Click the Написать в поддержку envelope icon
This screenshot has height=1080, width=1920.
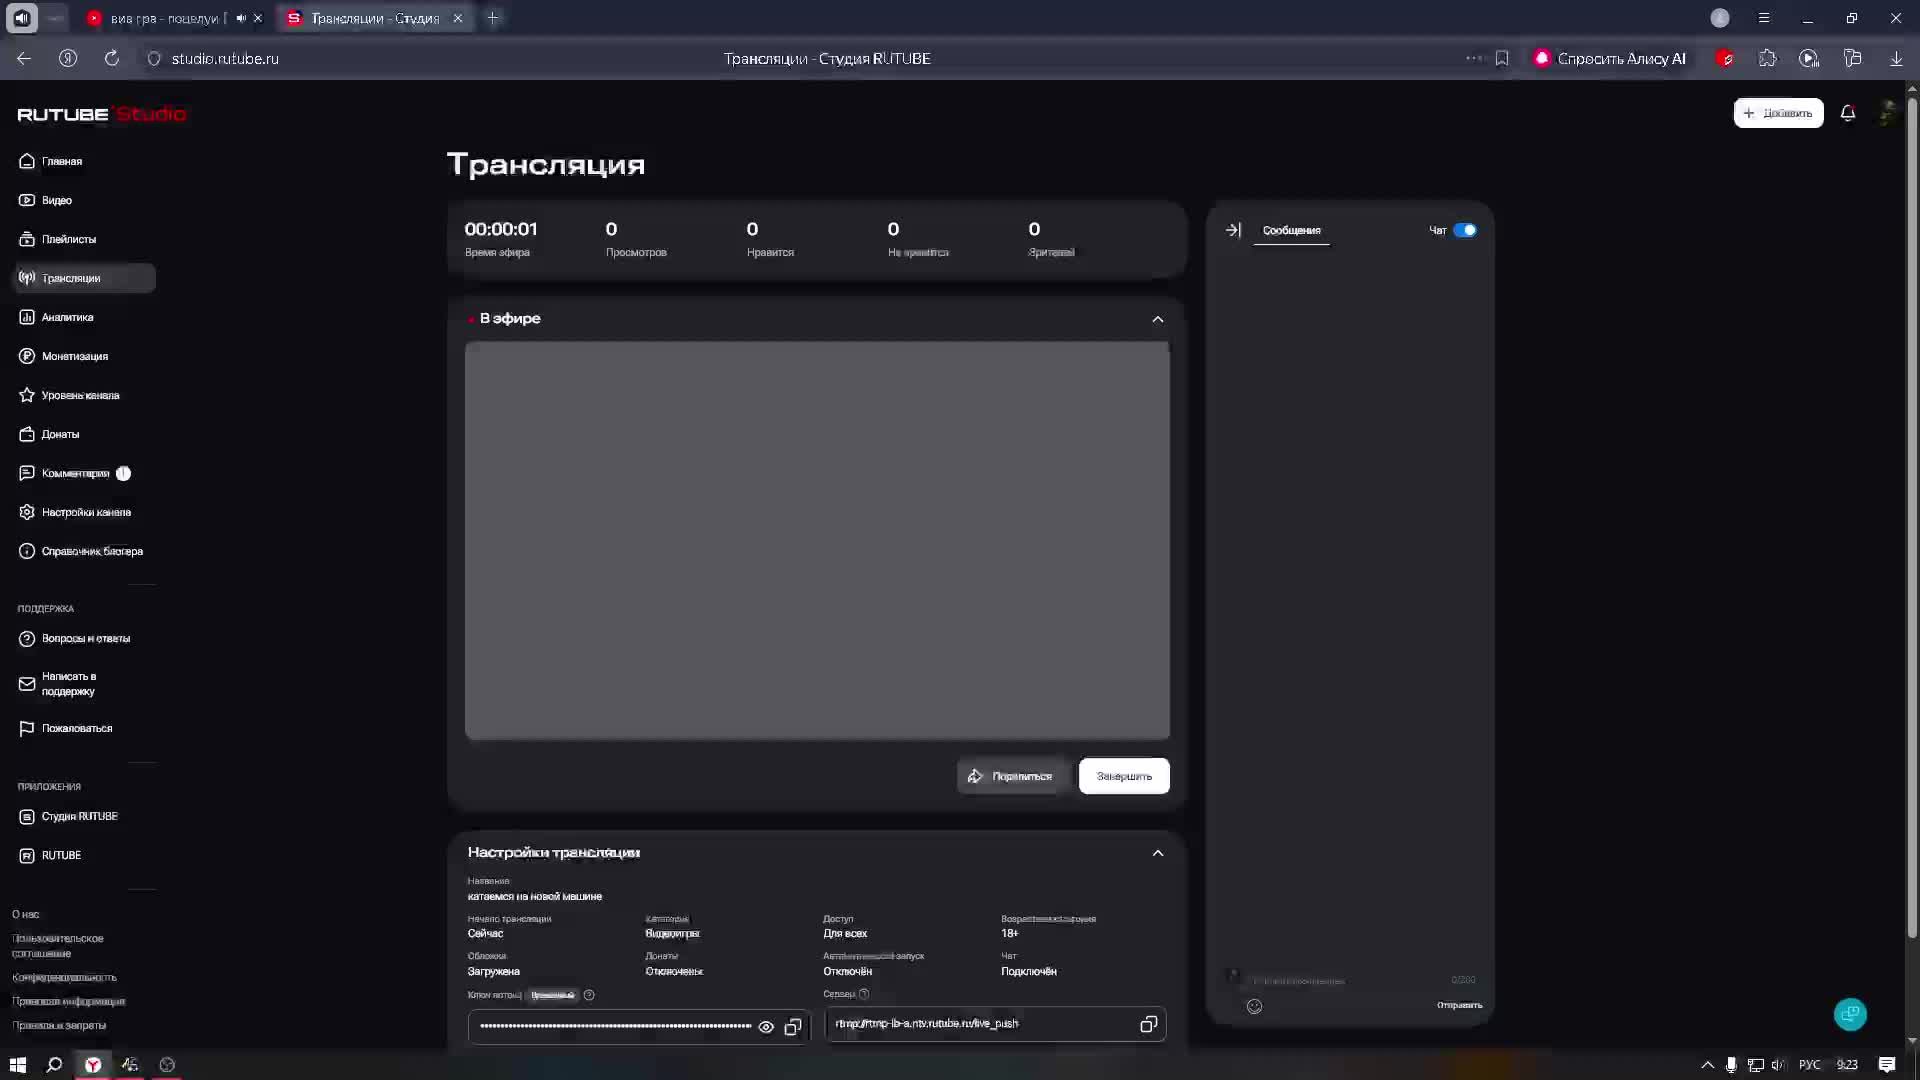click(x=27, y=684)
